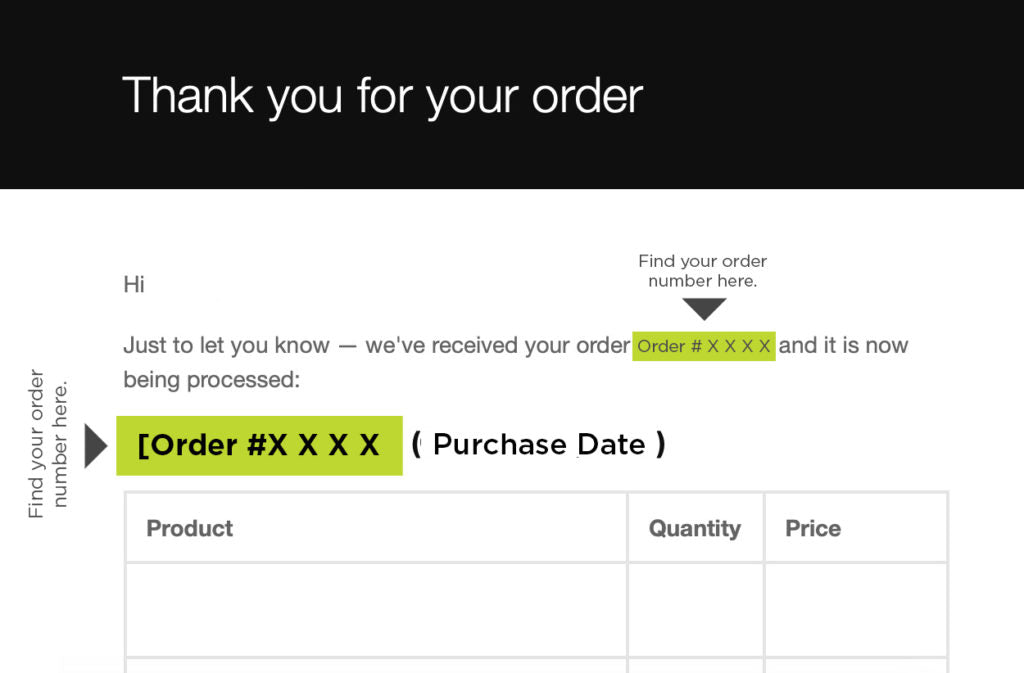1024x673 pixels.
Task: Click the empty cell under Price
Action: pos(855,609)
